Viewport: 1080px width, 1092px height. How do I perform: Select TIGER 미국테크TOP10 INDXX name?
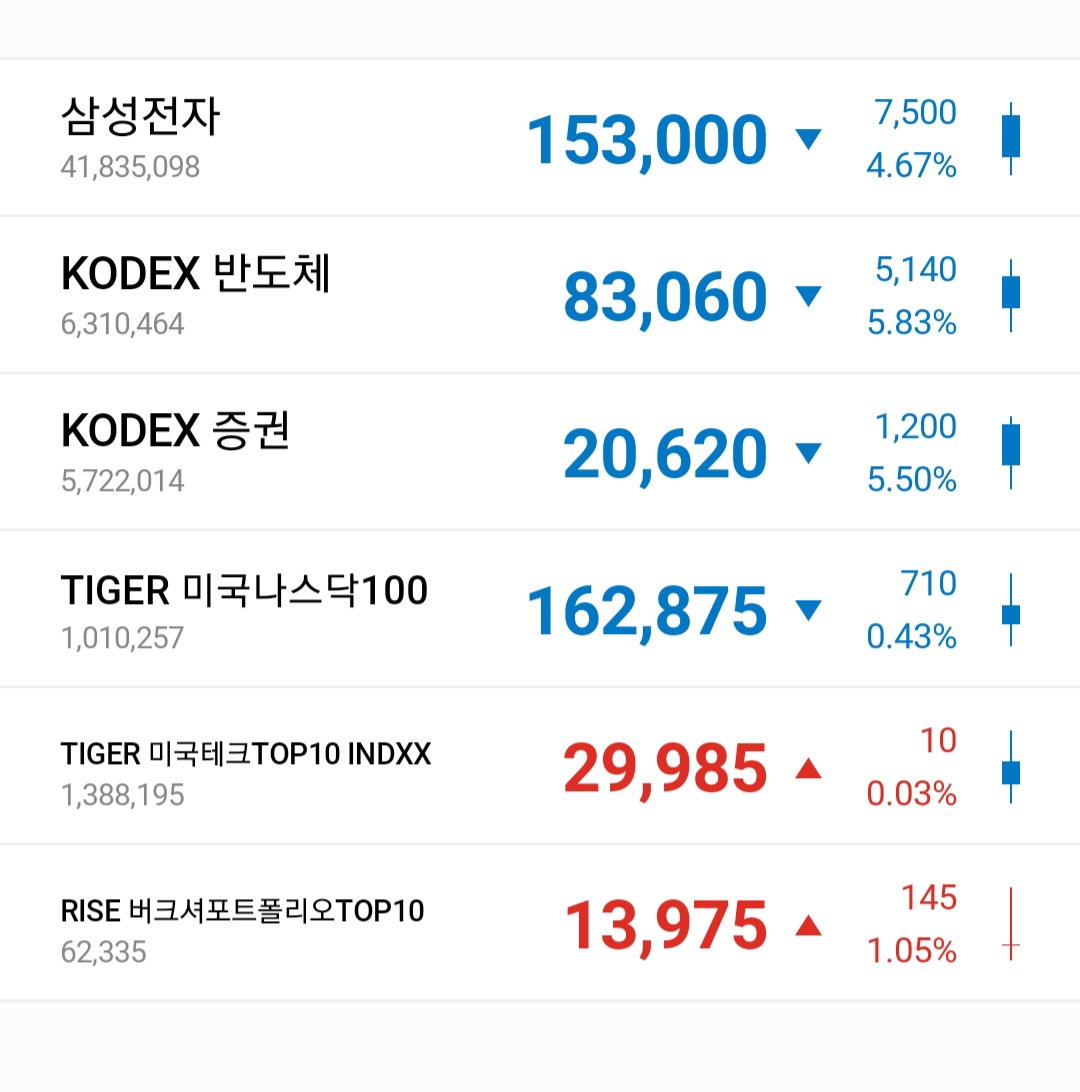[x=246, y=754]
